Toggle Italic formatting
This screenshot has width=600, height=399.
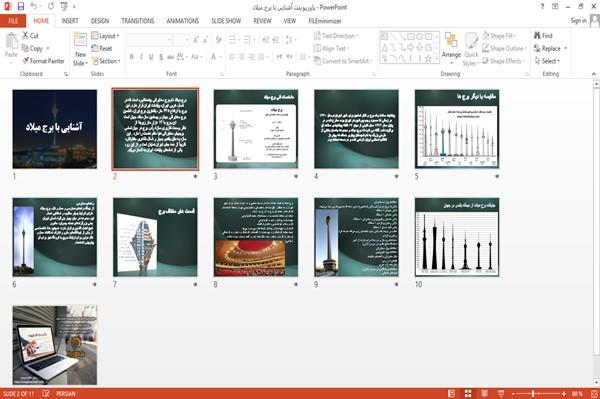pyautogui.click(x=141, y=57)
